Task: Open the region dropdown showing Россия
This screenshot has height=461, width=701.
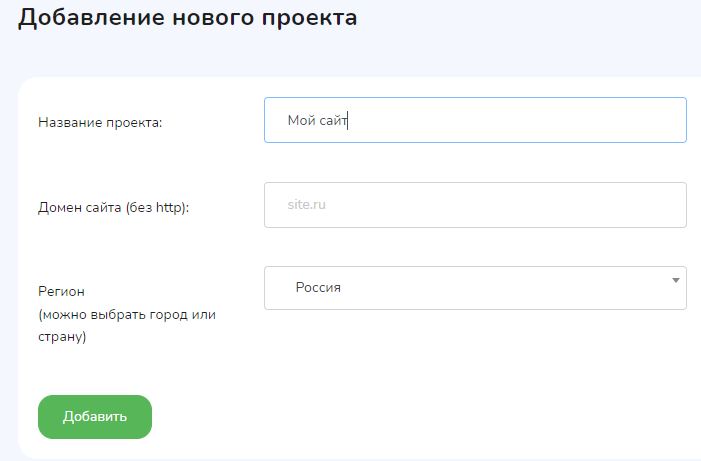Action: [x=475, y=288]
